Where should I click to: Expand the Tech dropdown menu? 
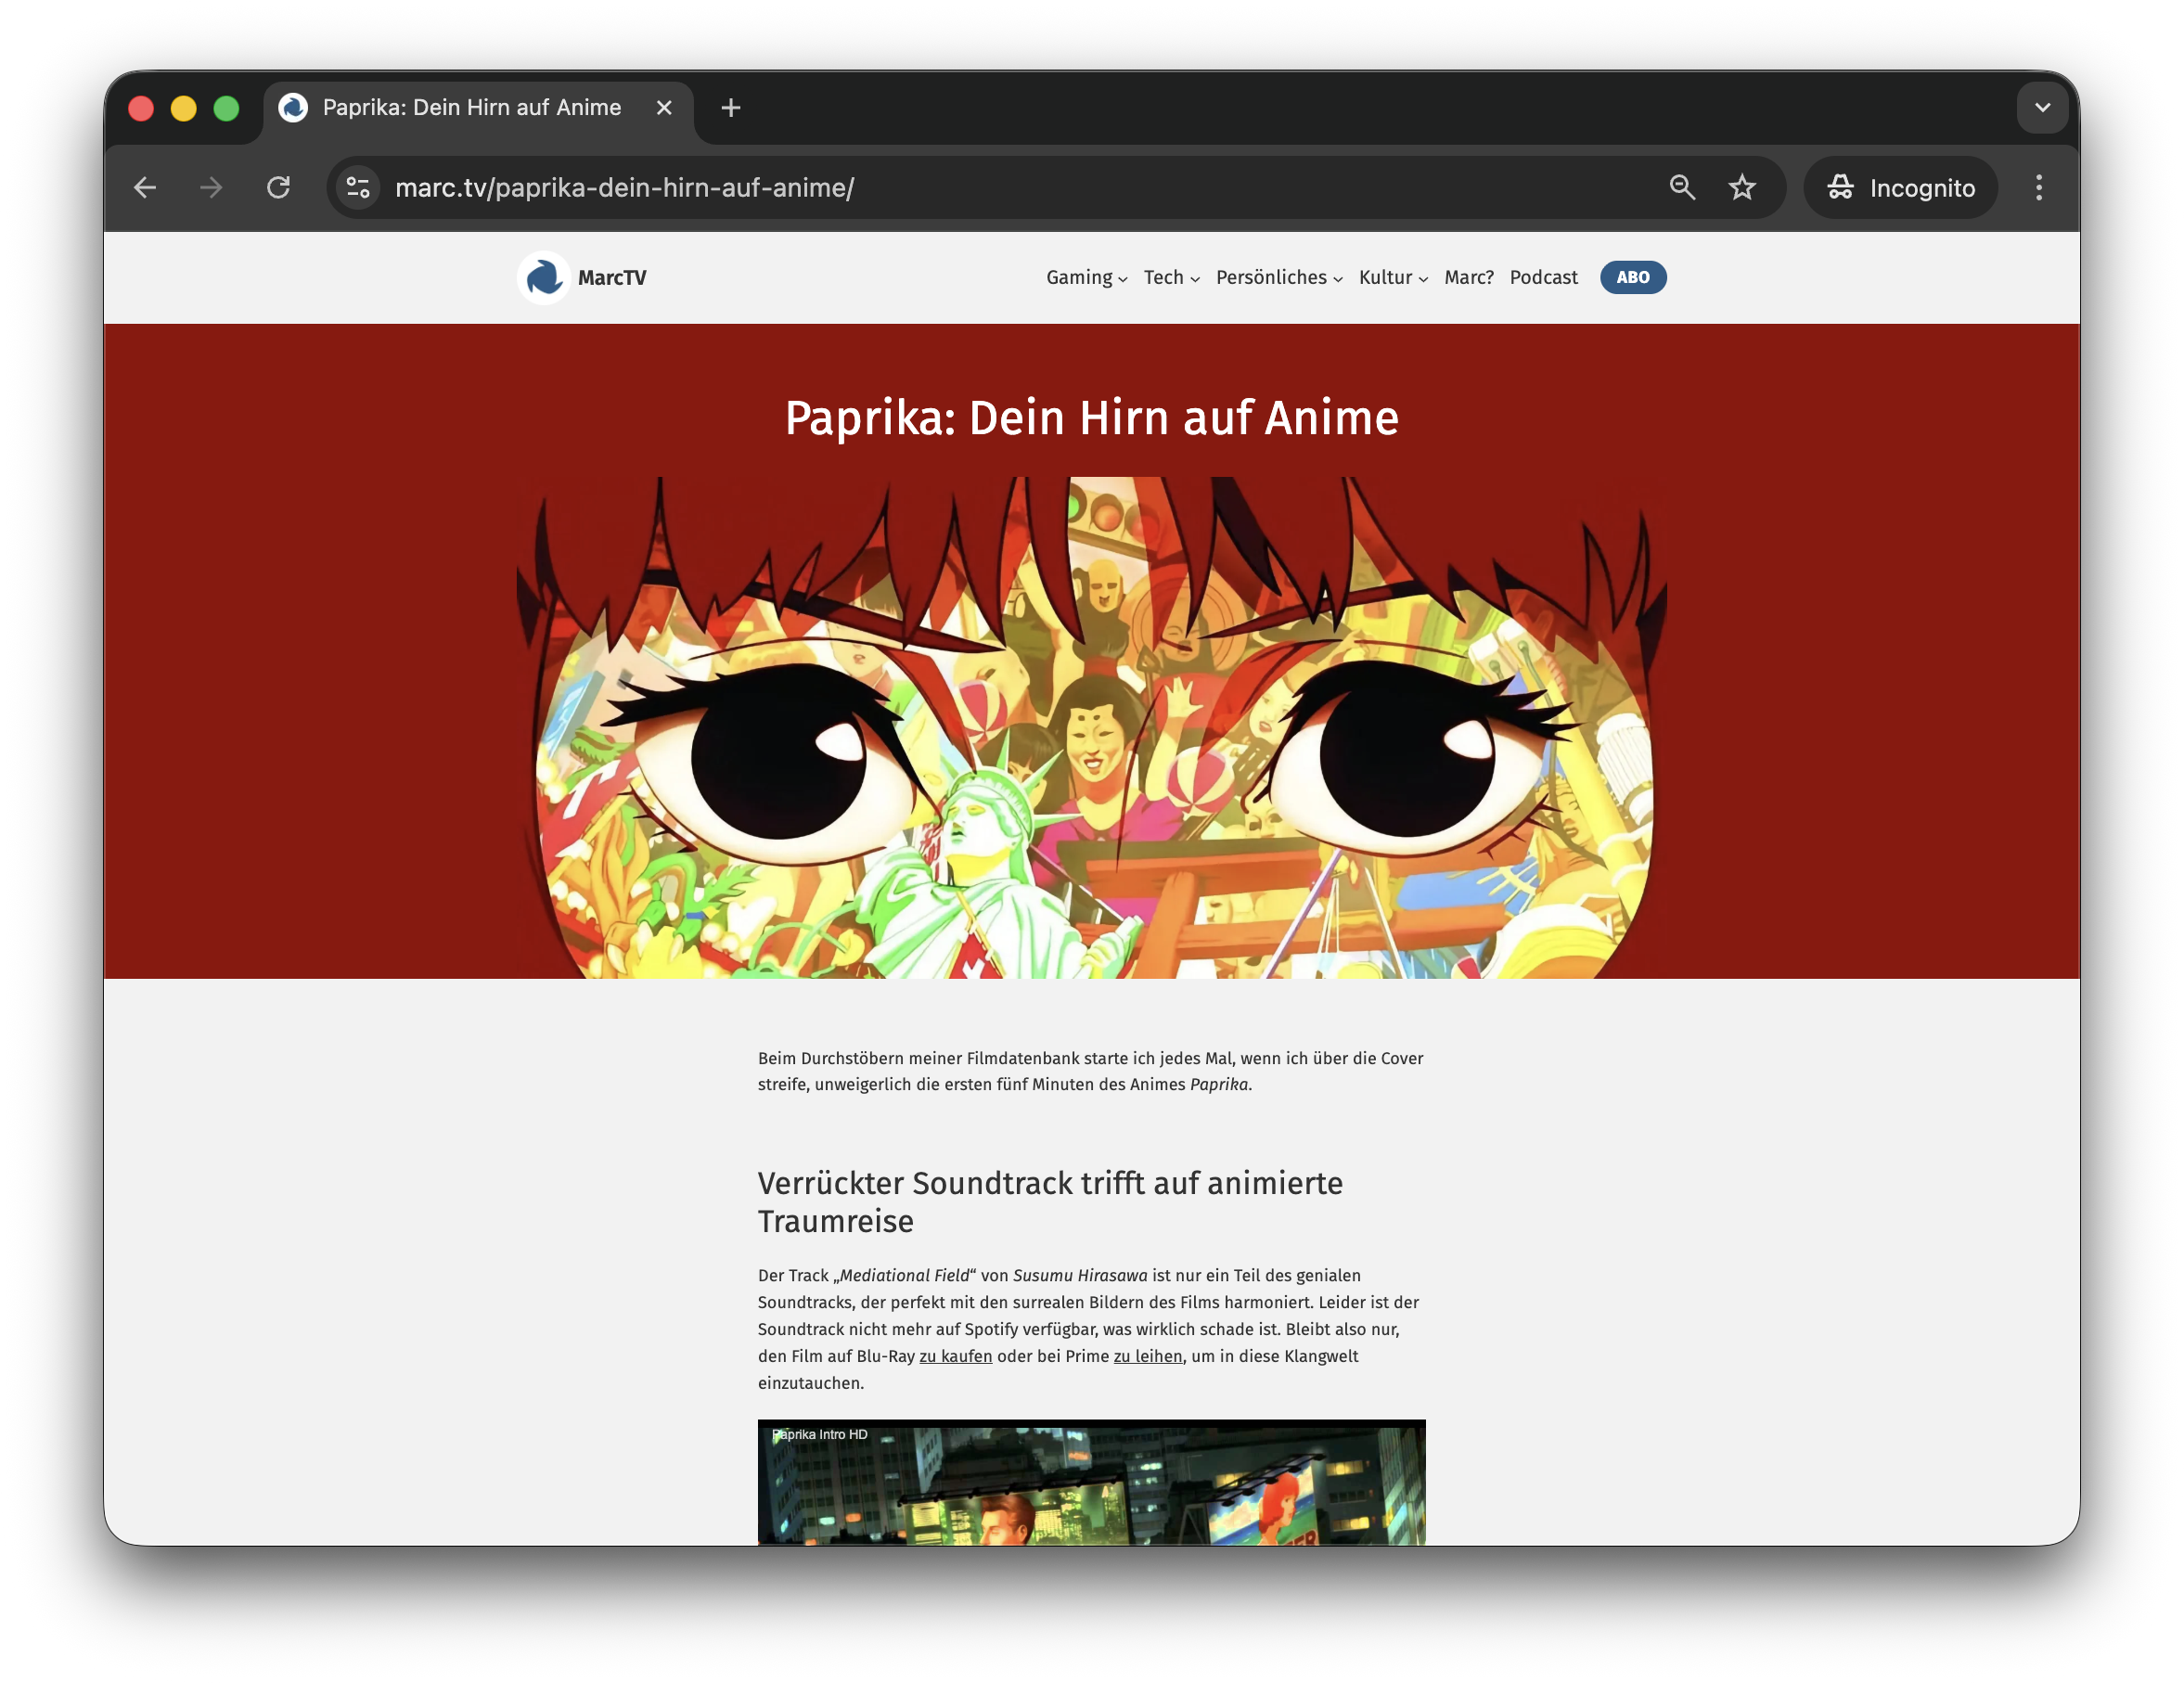(x=1171, y=278)
